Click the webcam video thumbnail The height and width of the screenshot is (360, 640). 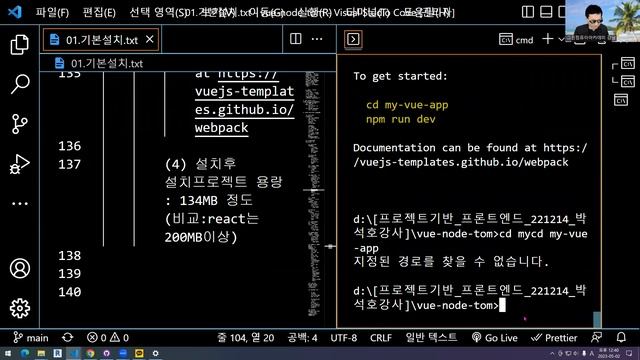click(x=602, y=20)
